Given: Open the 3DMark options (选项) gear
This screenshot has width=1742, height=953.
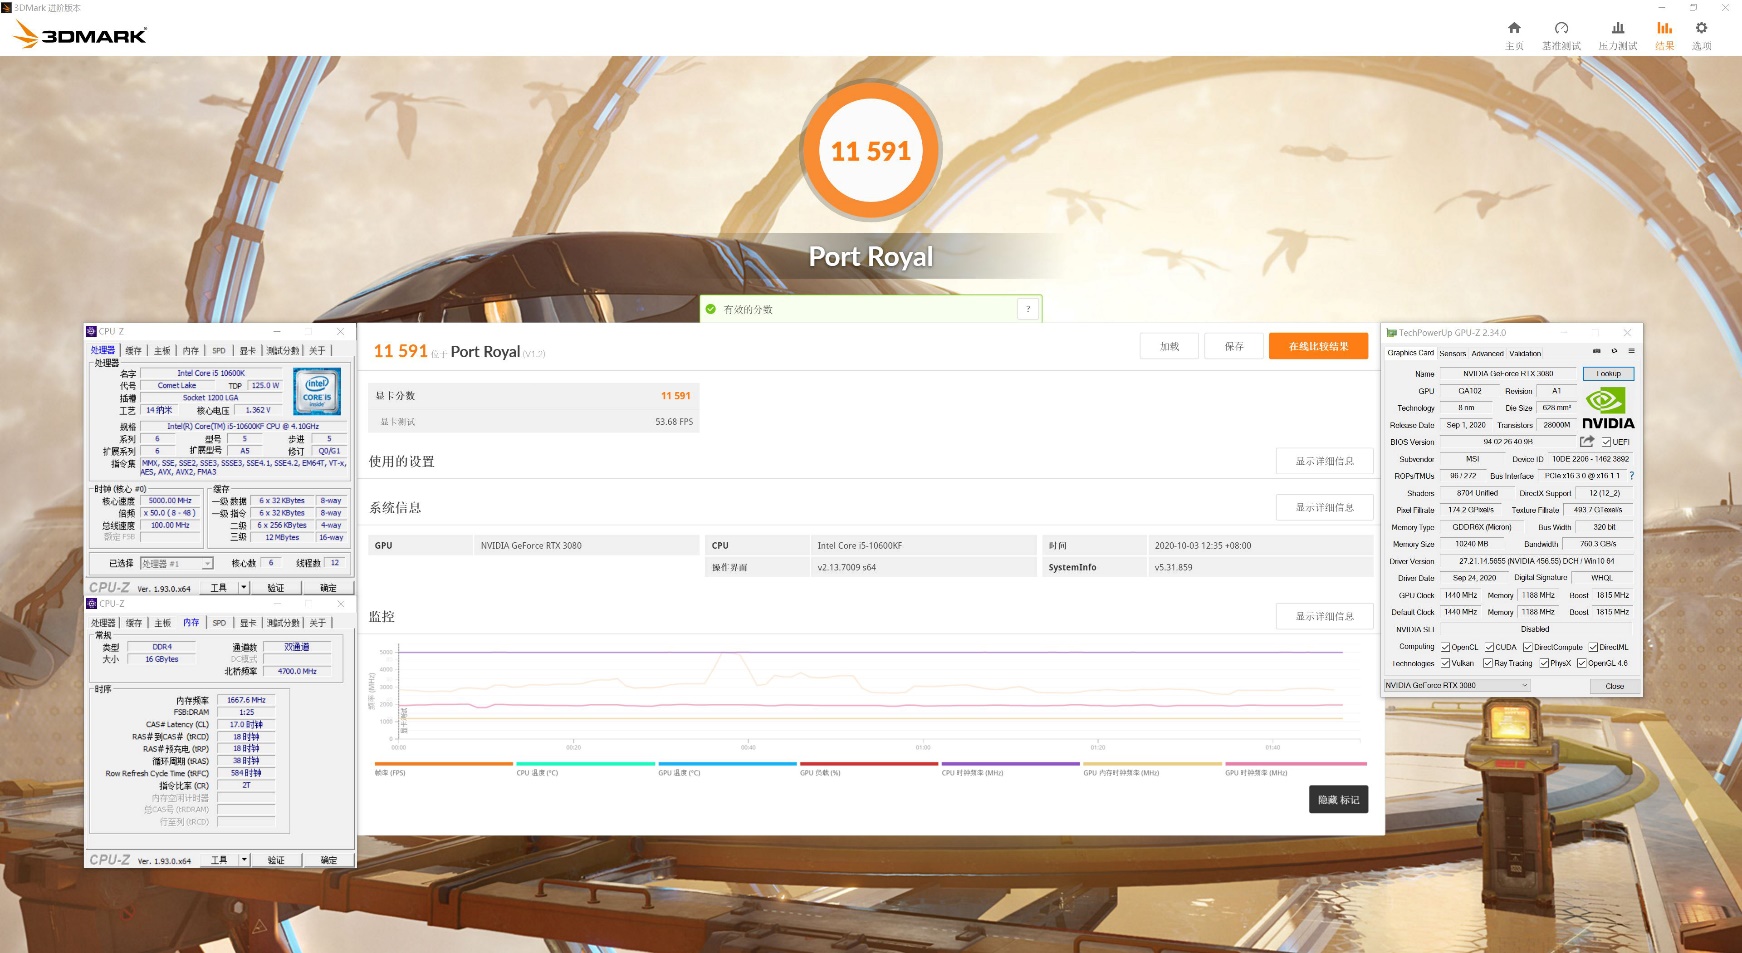Looking at the screenshot, I should (1701, 35).
